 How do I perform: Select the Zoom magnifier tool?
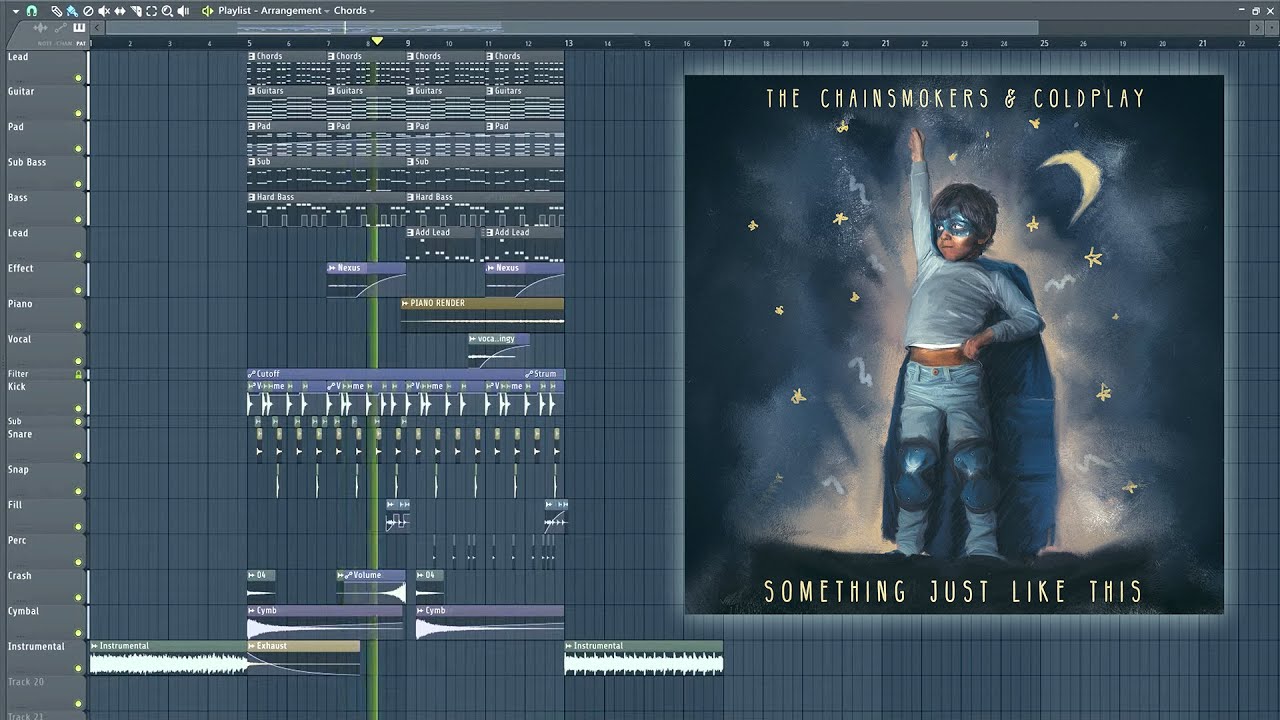coord(167,11)
